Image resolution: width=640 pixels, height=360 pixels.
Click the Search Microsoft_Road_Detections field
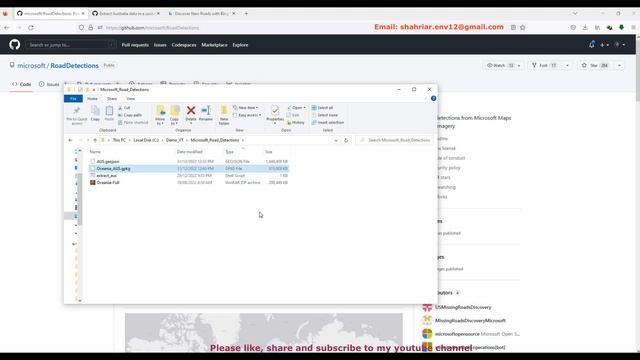(x=395, y=140)
